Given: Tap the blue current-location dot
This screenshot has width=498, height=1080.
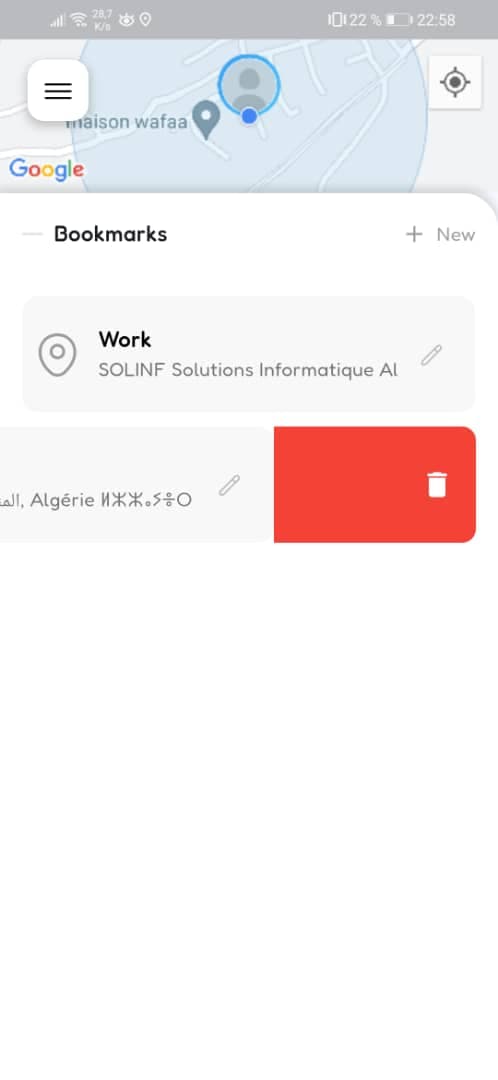Looking at the screenshot, I should pyautogui.click(x=249, y=116).
